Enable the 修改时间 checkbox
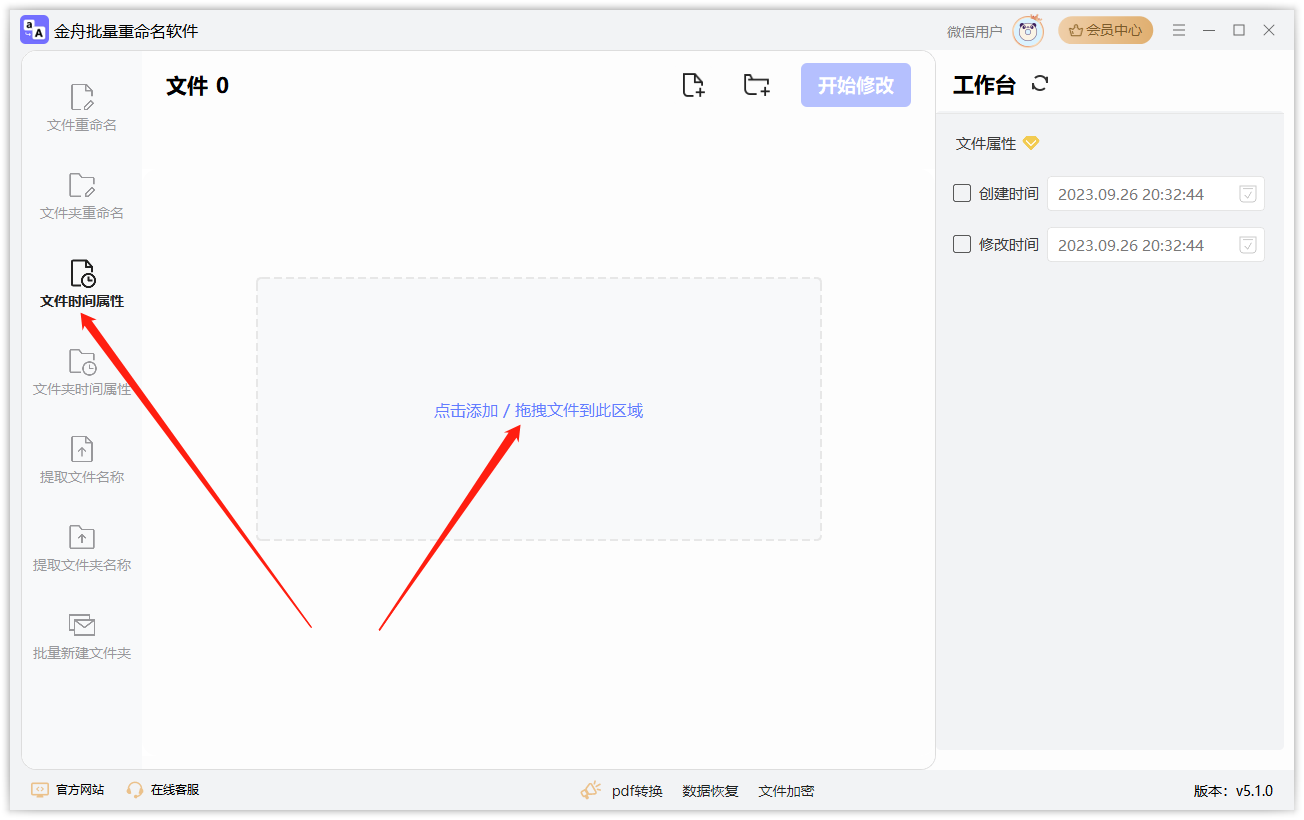 961,244
